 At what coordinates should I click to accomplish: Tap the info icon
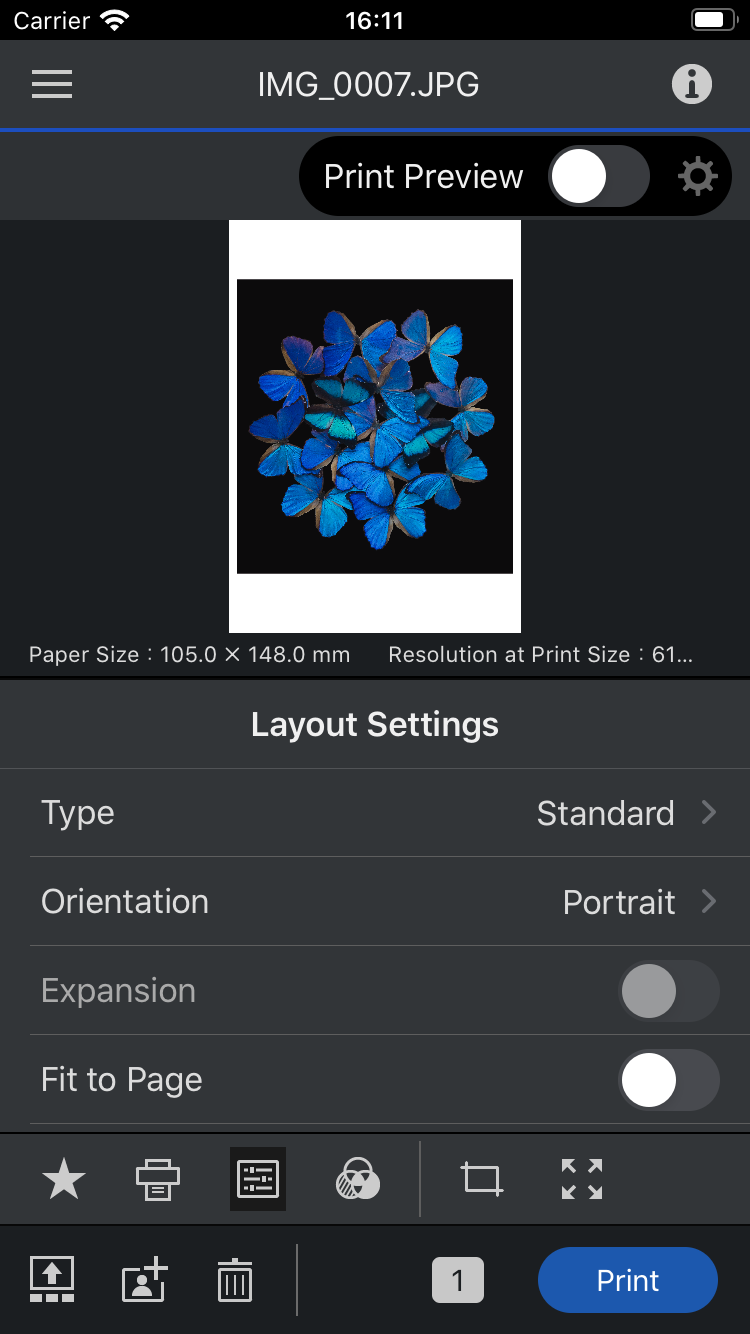point(691,85)
